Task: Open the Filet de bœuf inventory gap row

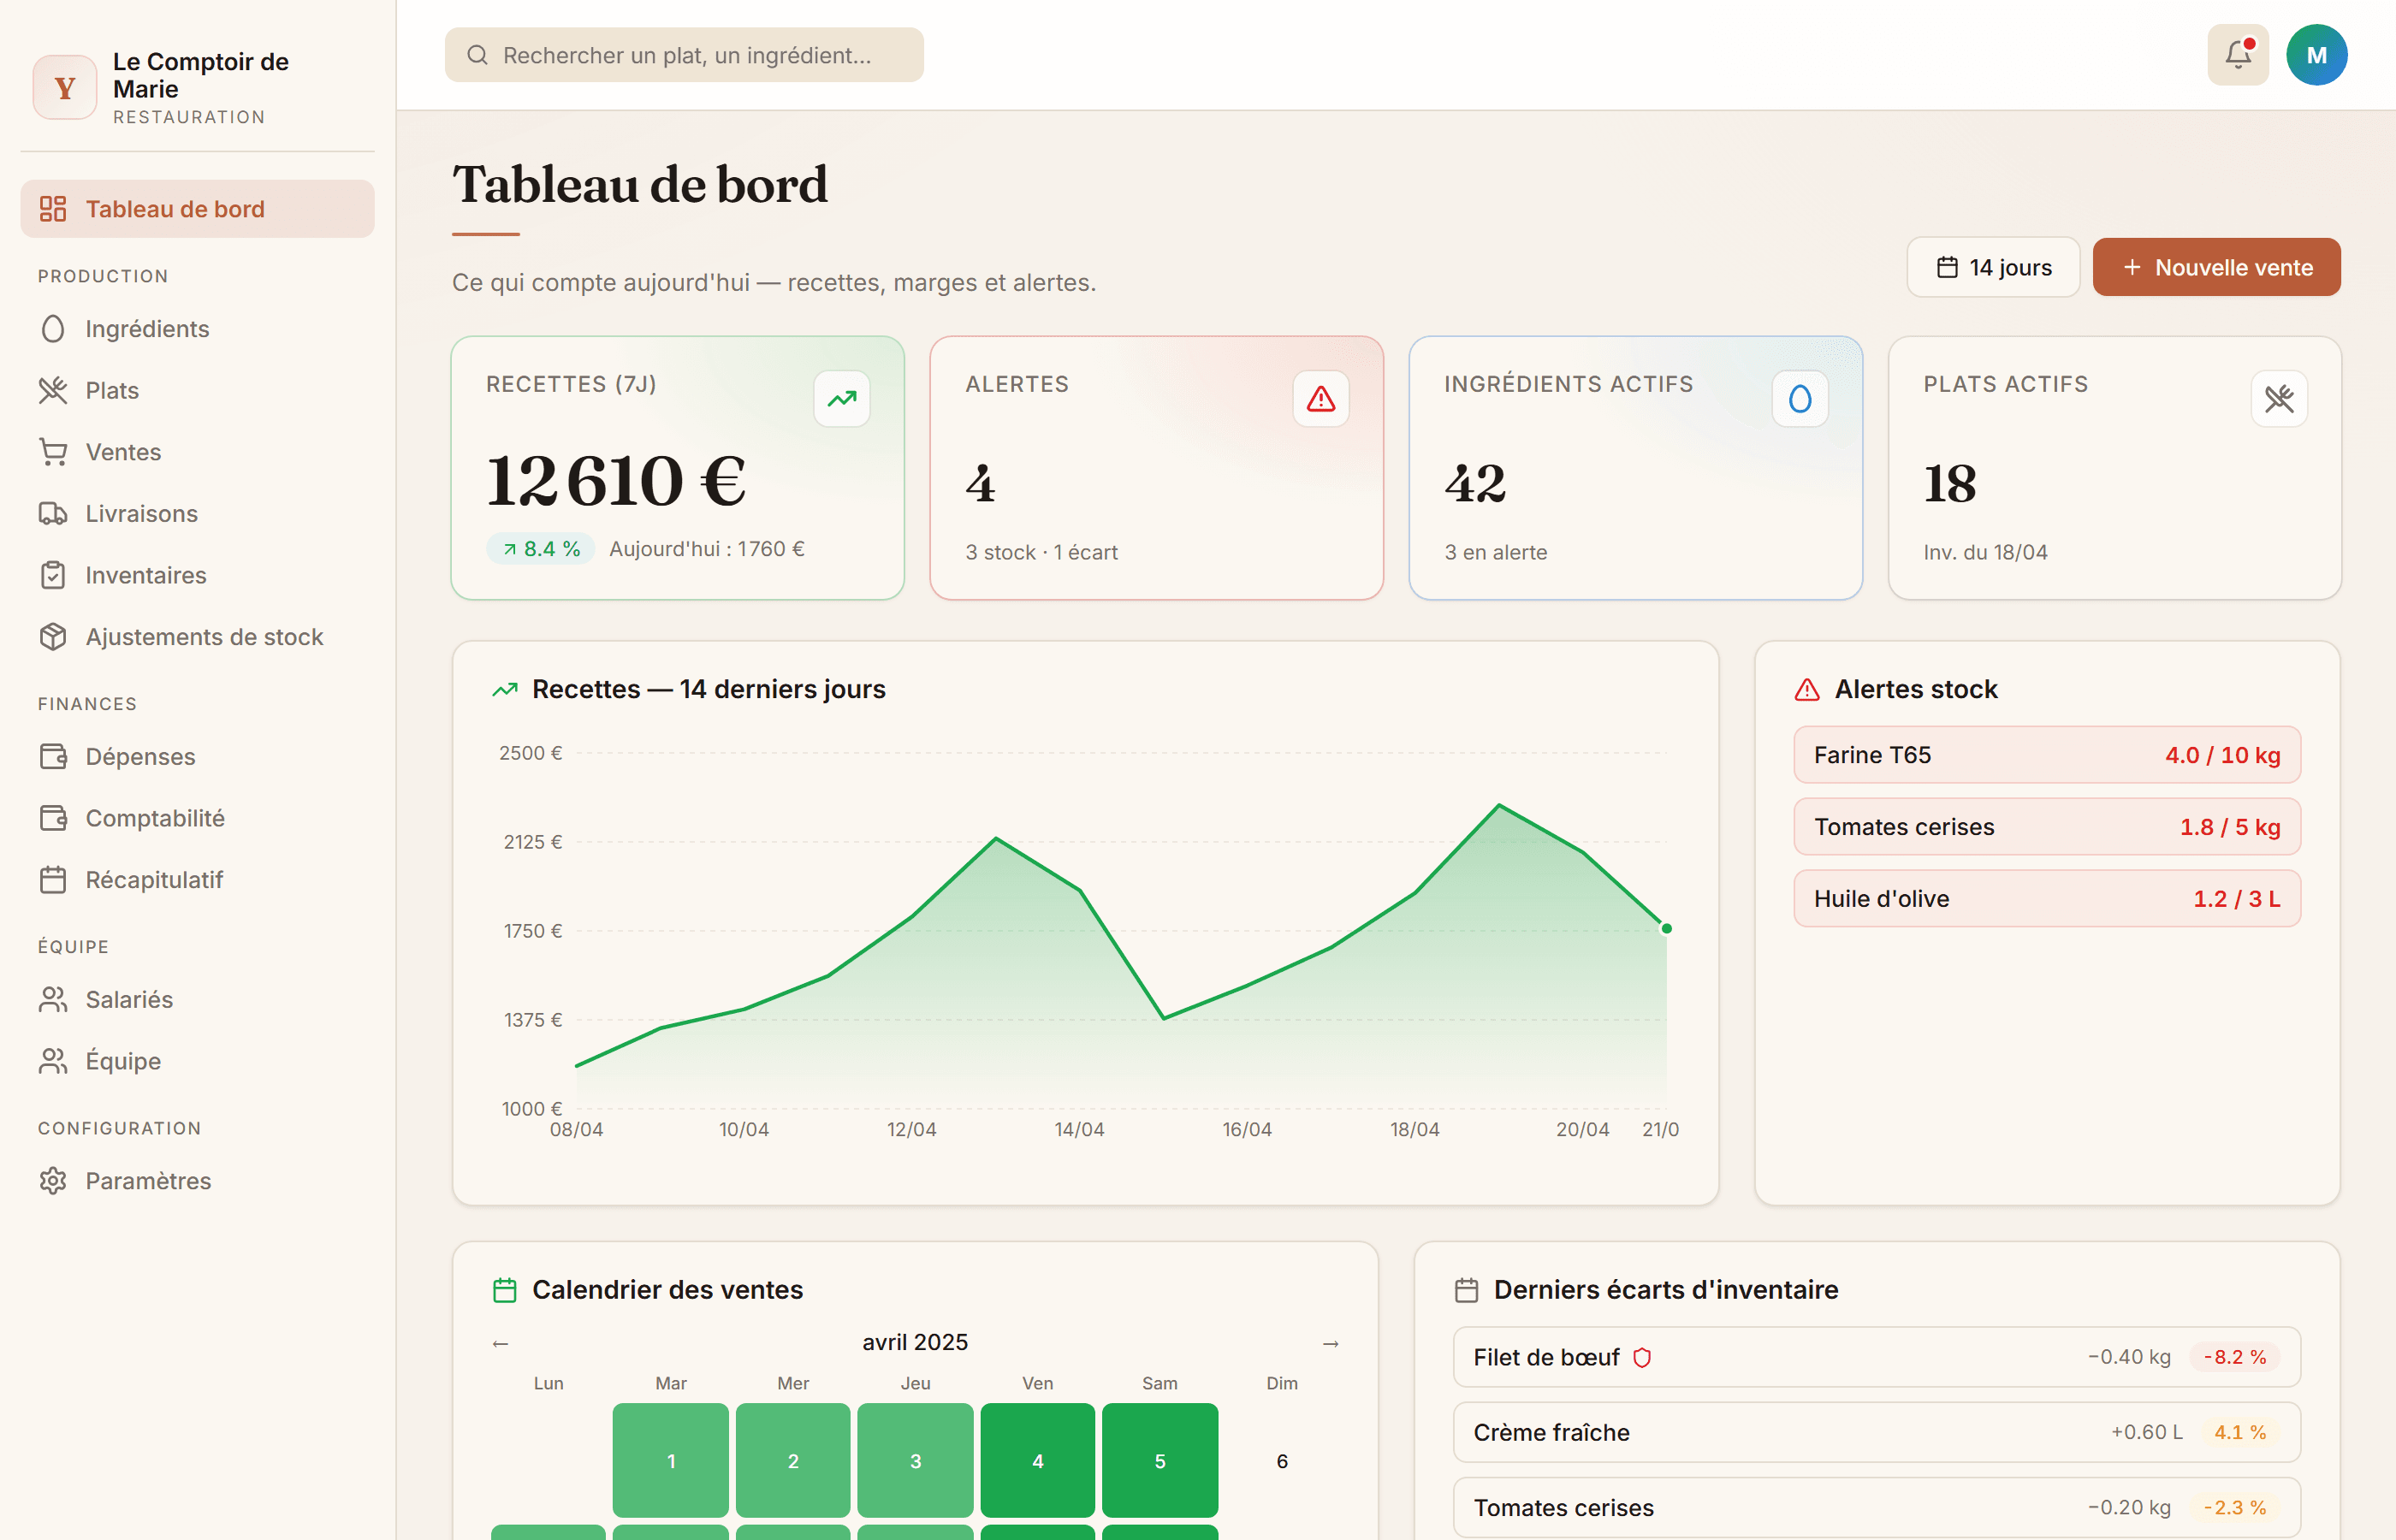Action: click(x=1876, y=1357)
